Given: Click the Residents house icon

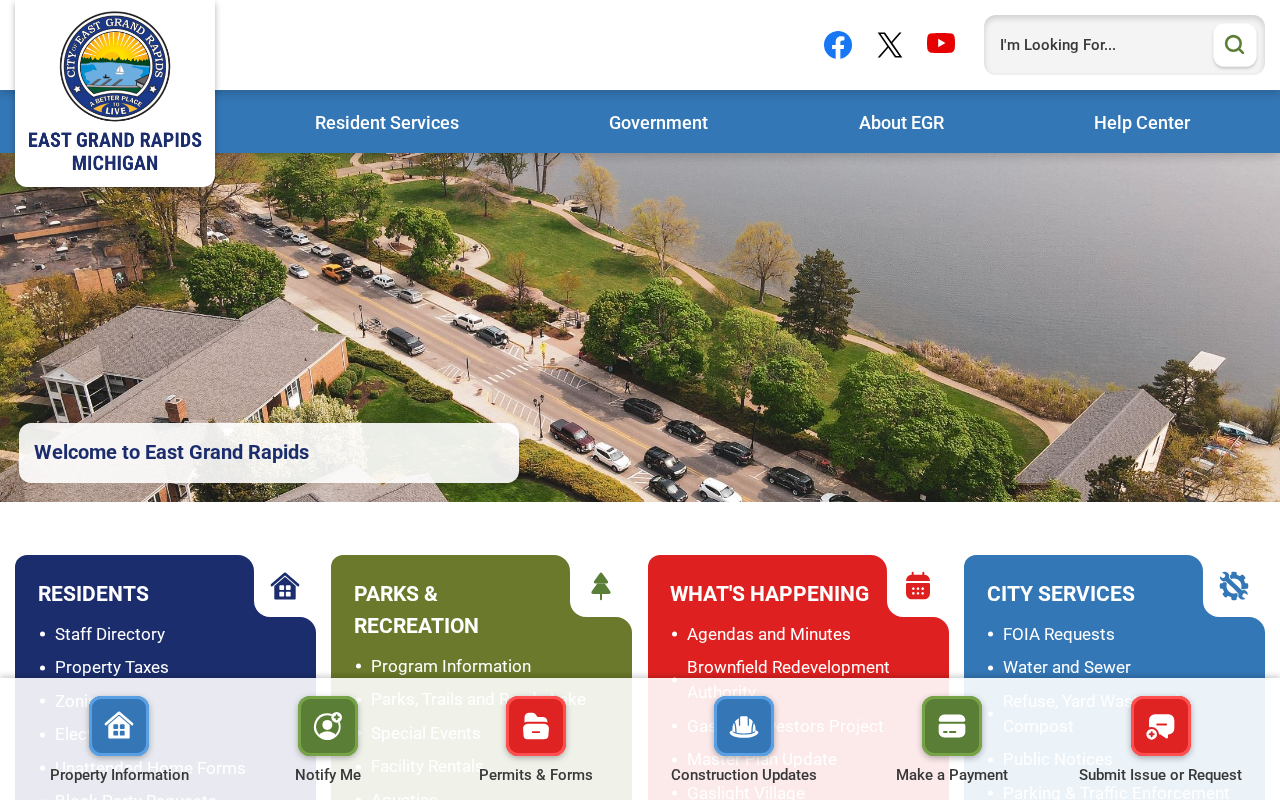Looking at the screenshot, I should coord(285,586).
